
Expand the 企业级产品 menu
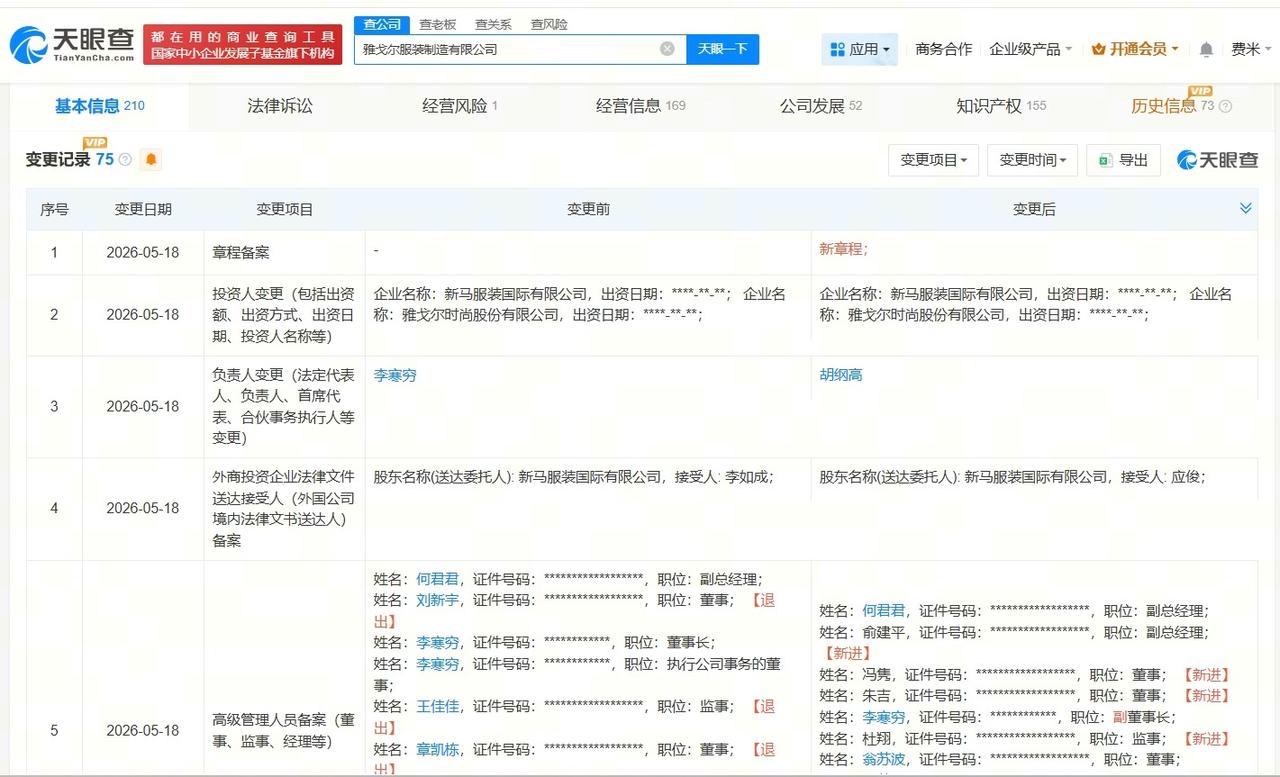1030,49
